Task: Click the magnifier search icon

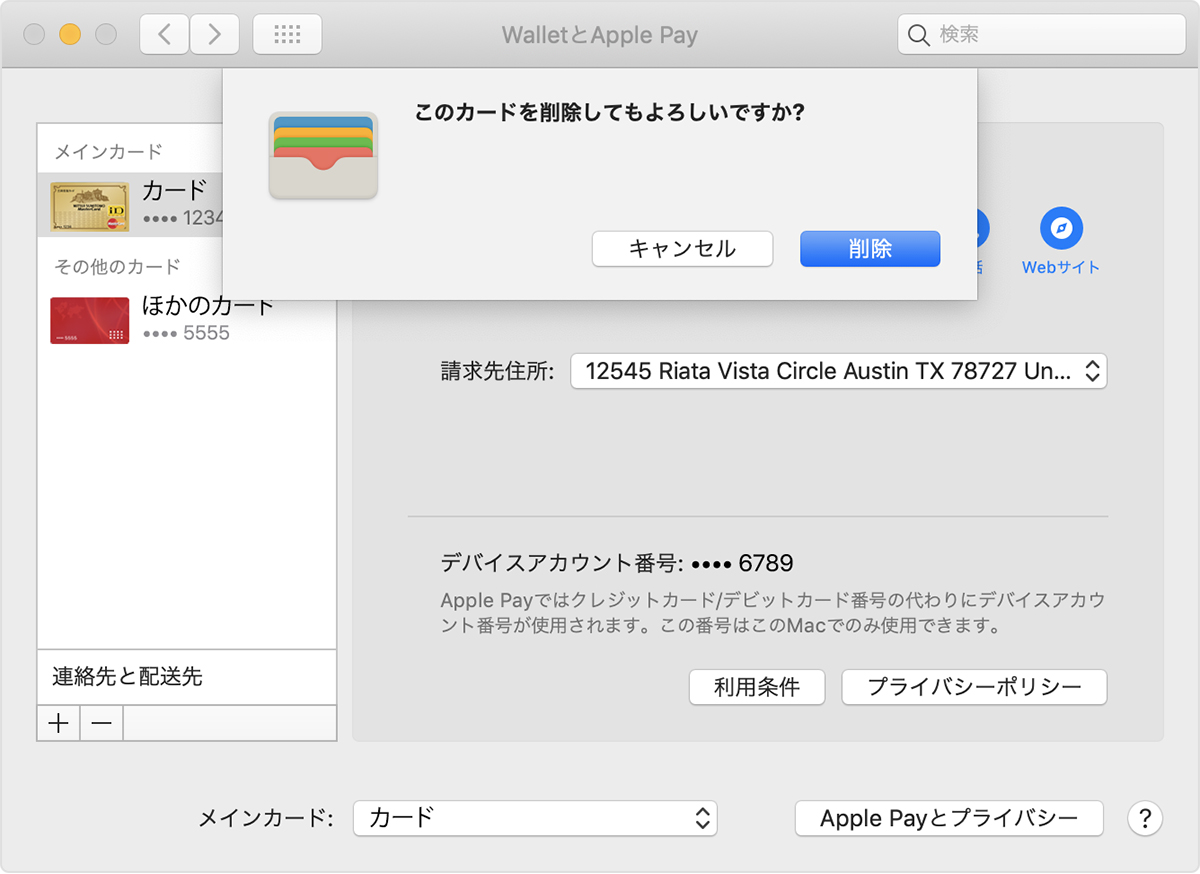Action: (x=919, y=35)
